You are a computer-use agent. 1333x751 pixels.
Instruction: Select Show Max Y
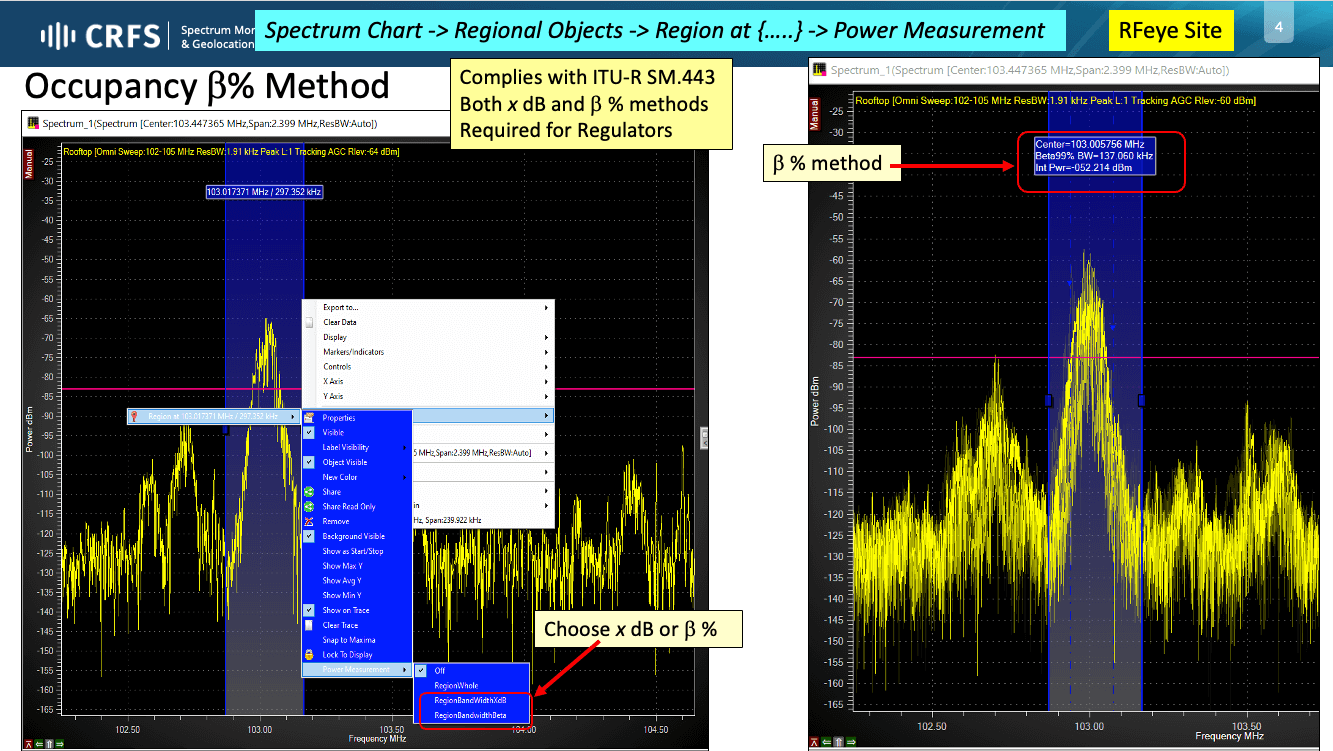356,566
